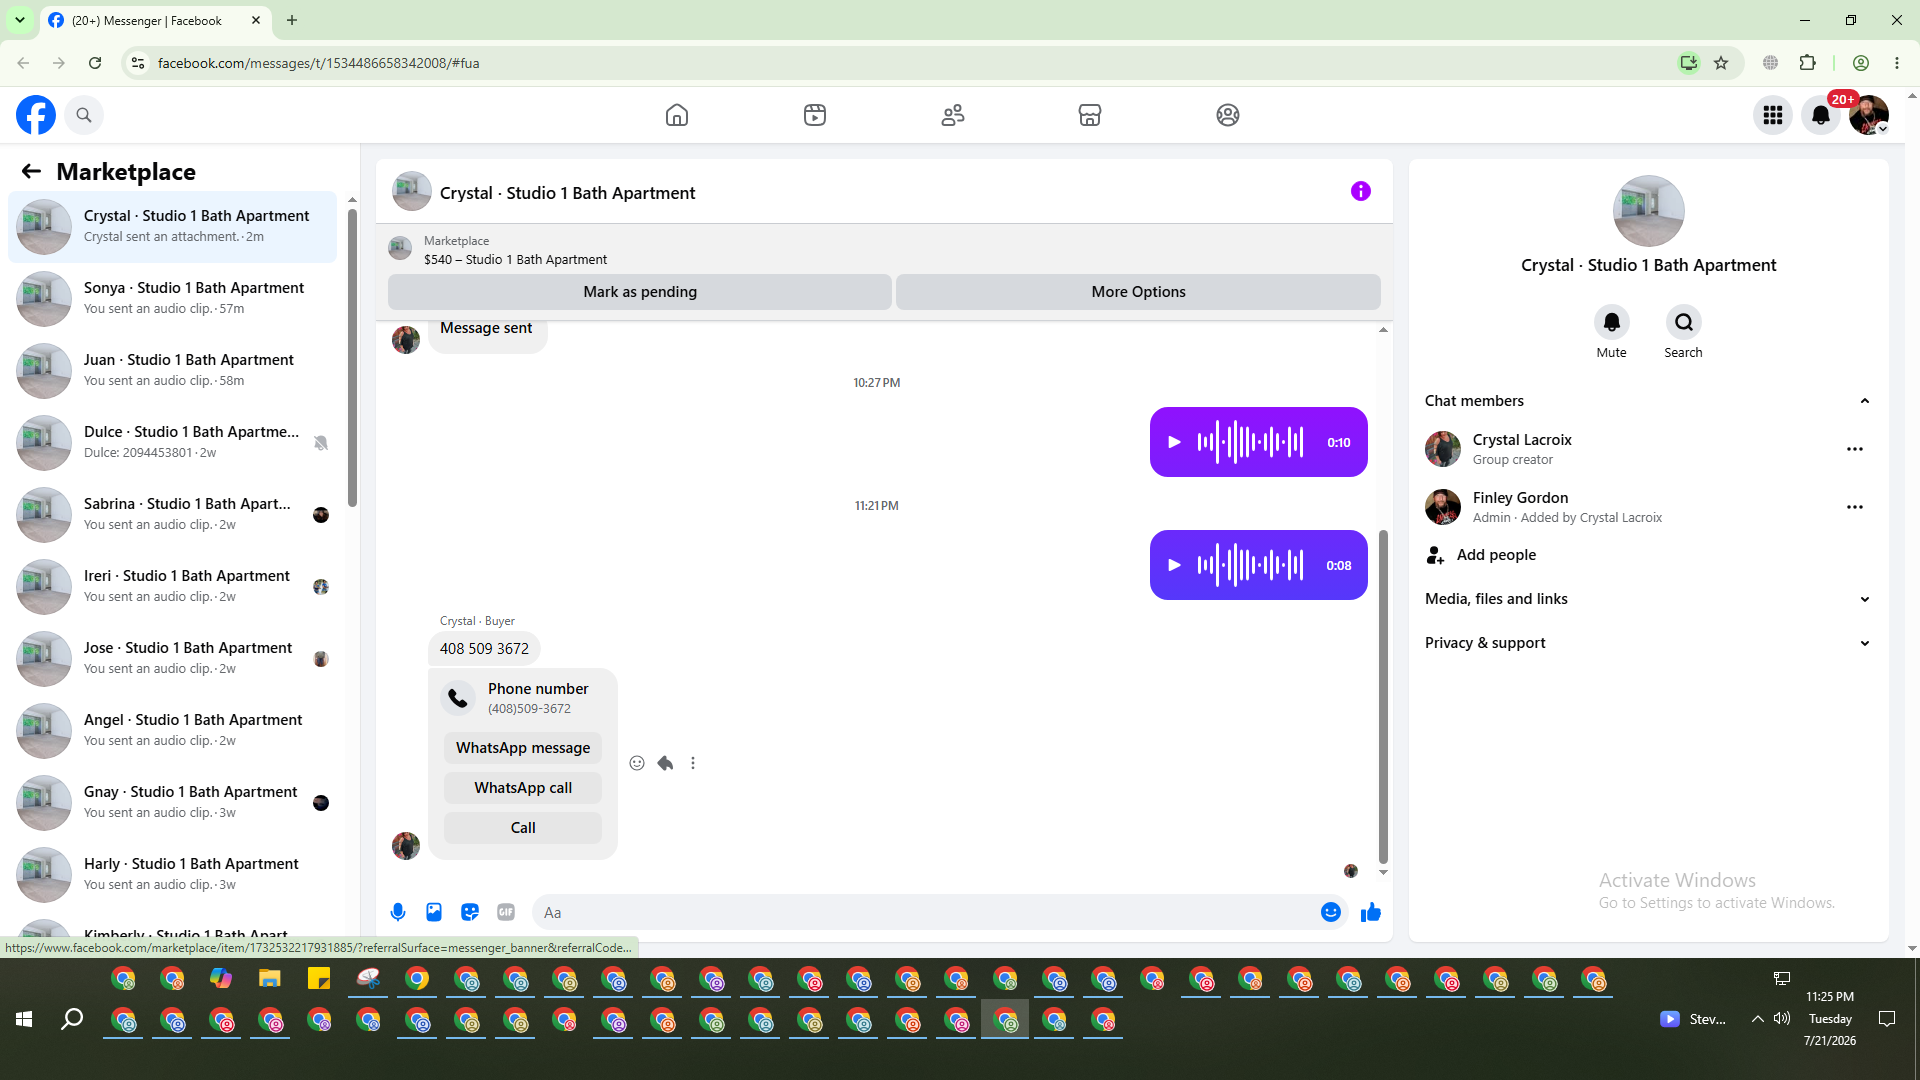1920x1080 pixels.
Task: Open the apps grid menu
Action: (x=1773, y=115)
